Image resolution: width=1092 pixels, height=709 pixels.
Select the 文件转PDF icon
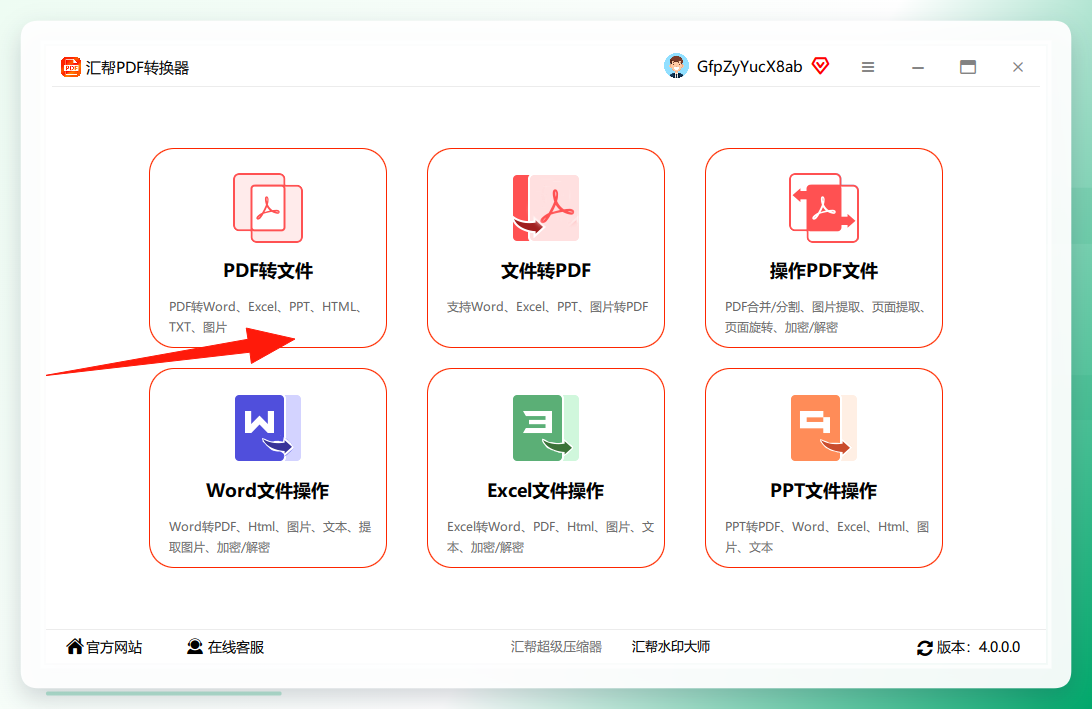[546, 208]
